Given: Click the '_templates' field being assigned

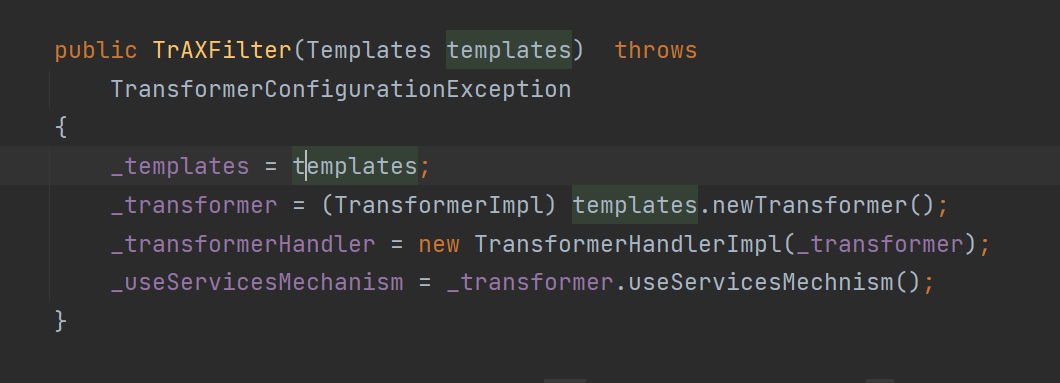Looking at the screenshot, I should (x=180, y=166).
